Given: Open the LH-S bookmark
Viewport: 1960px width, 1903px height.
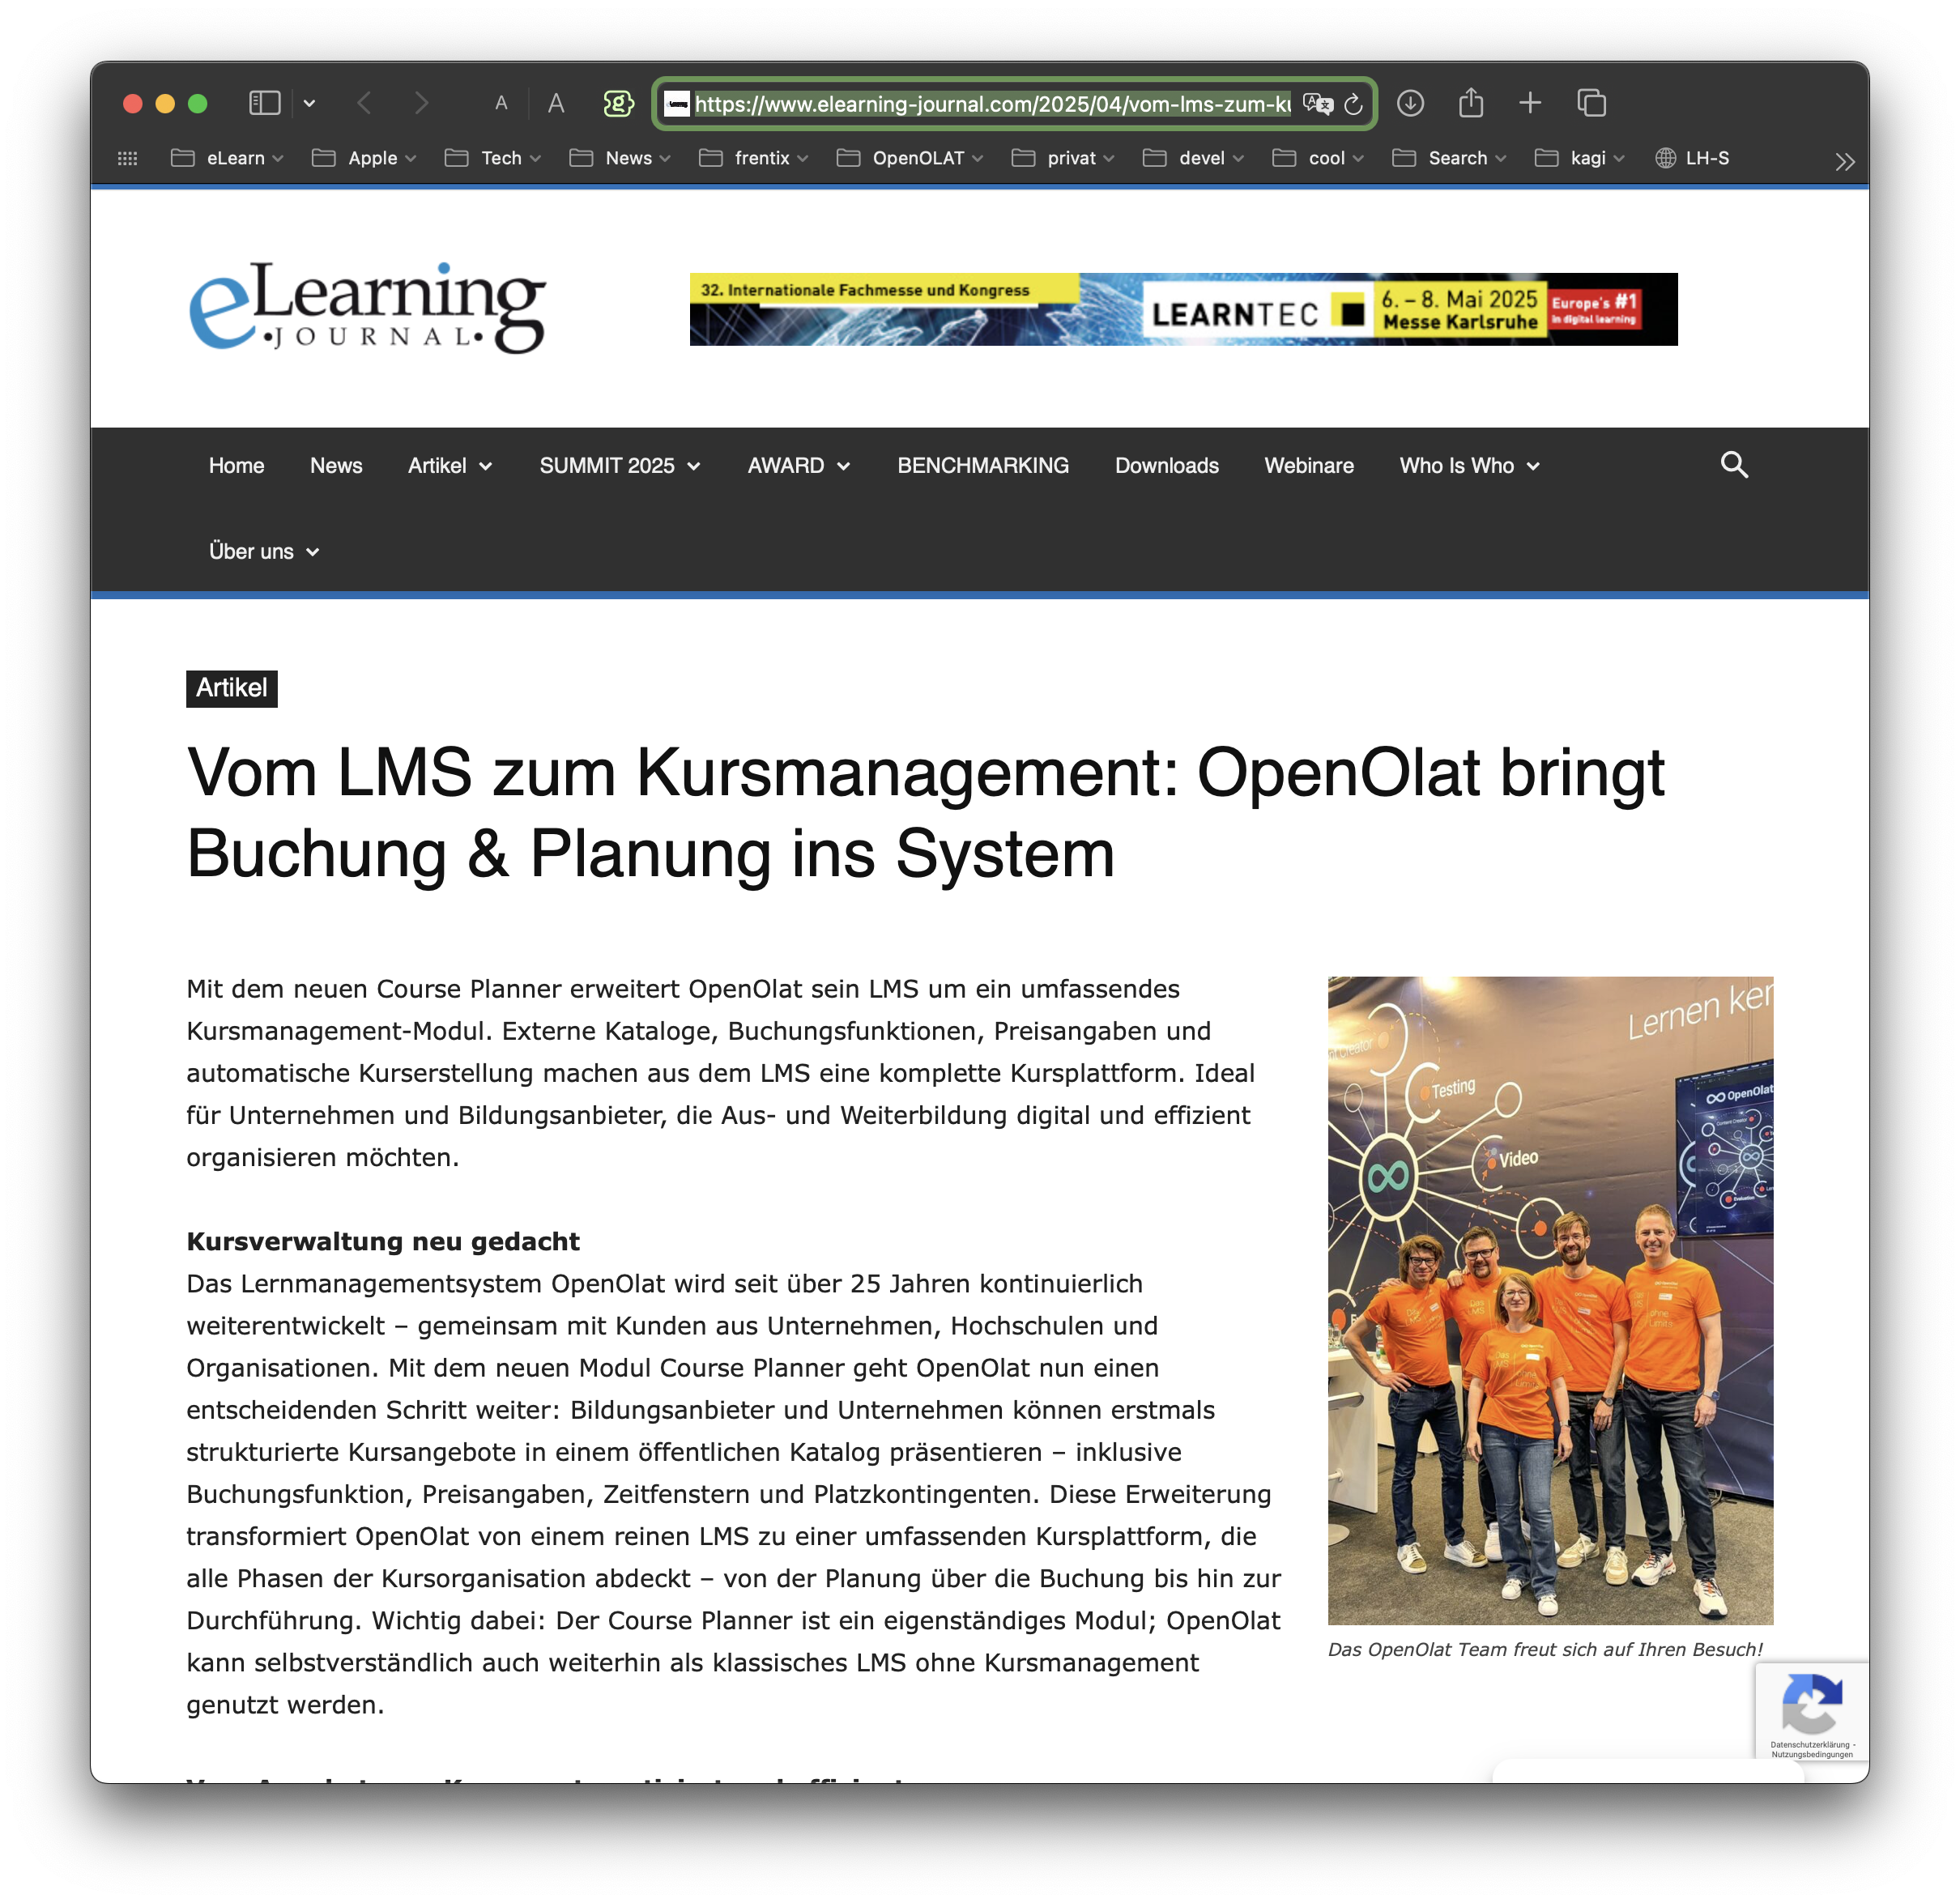Looking at the screenshot, I should coord(1692,158).
